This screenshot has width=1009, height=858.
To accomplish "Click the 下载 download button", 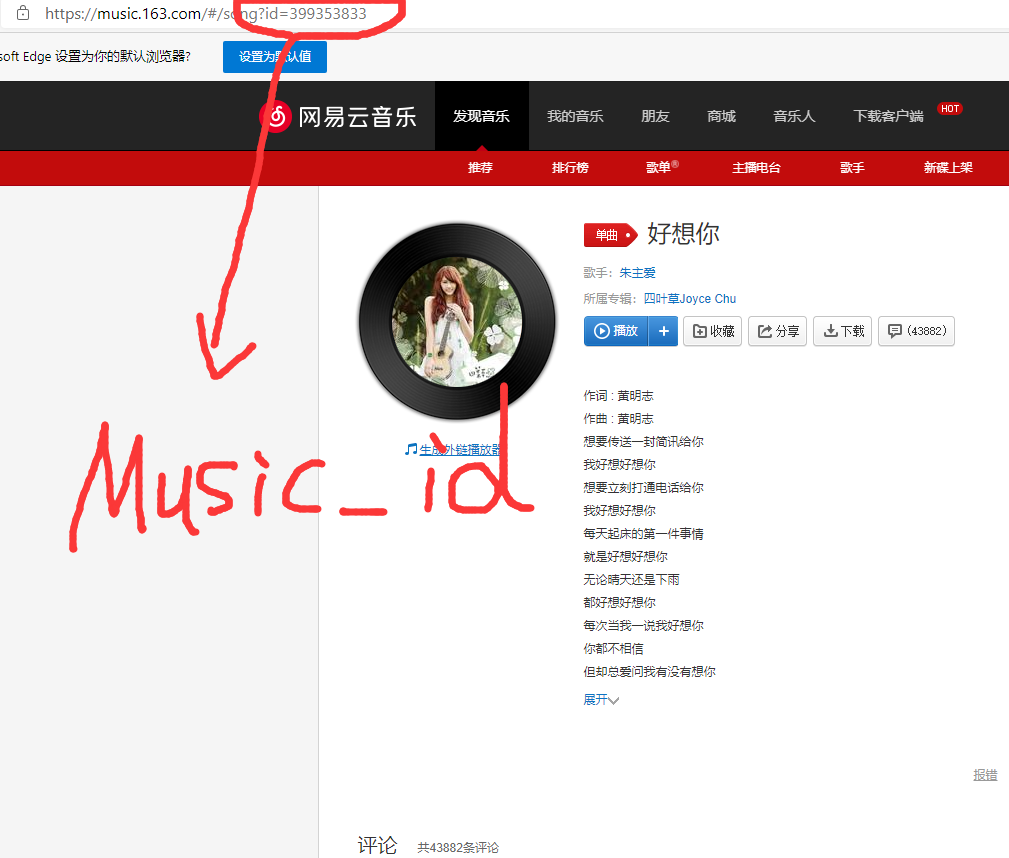I will pyautogui.click(x=843, y=331).
